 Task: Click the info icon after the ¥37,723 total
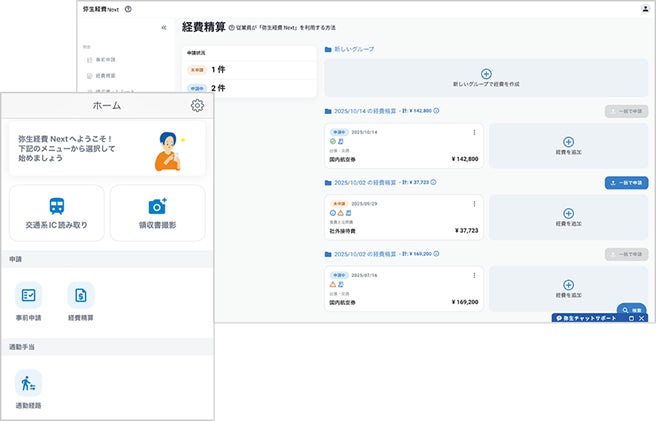point(433,182)
